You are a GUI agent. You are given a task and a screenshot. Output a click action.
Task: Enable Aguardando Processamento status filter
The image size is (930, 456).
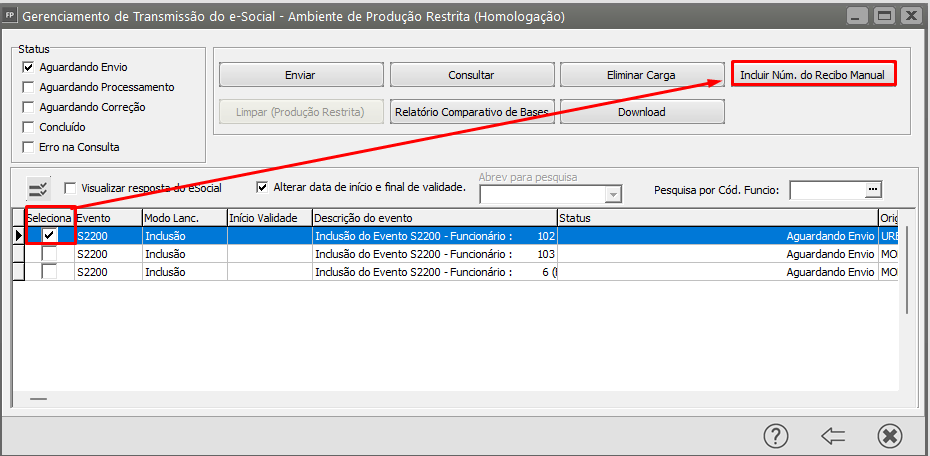27,87
